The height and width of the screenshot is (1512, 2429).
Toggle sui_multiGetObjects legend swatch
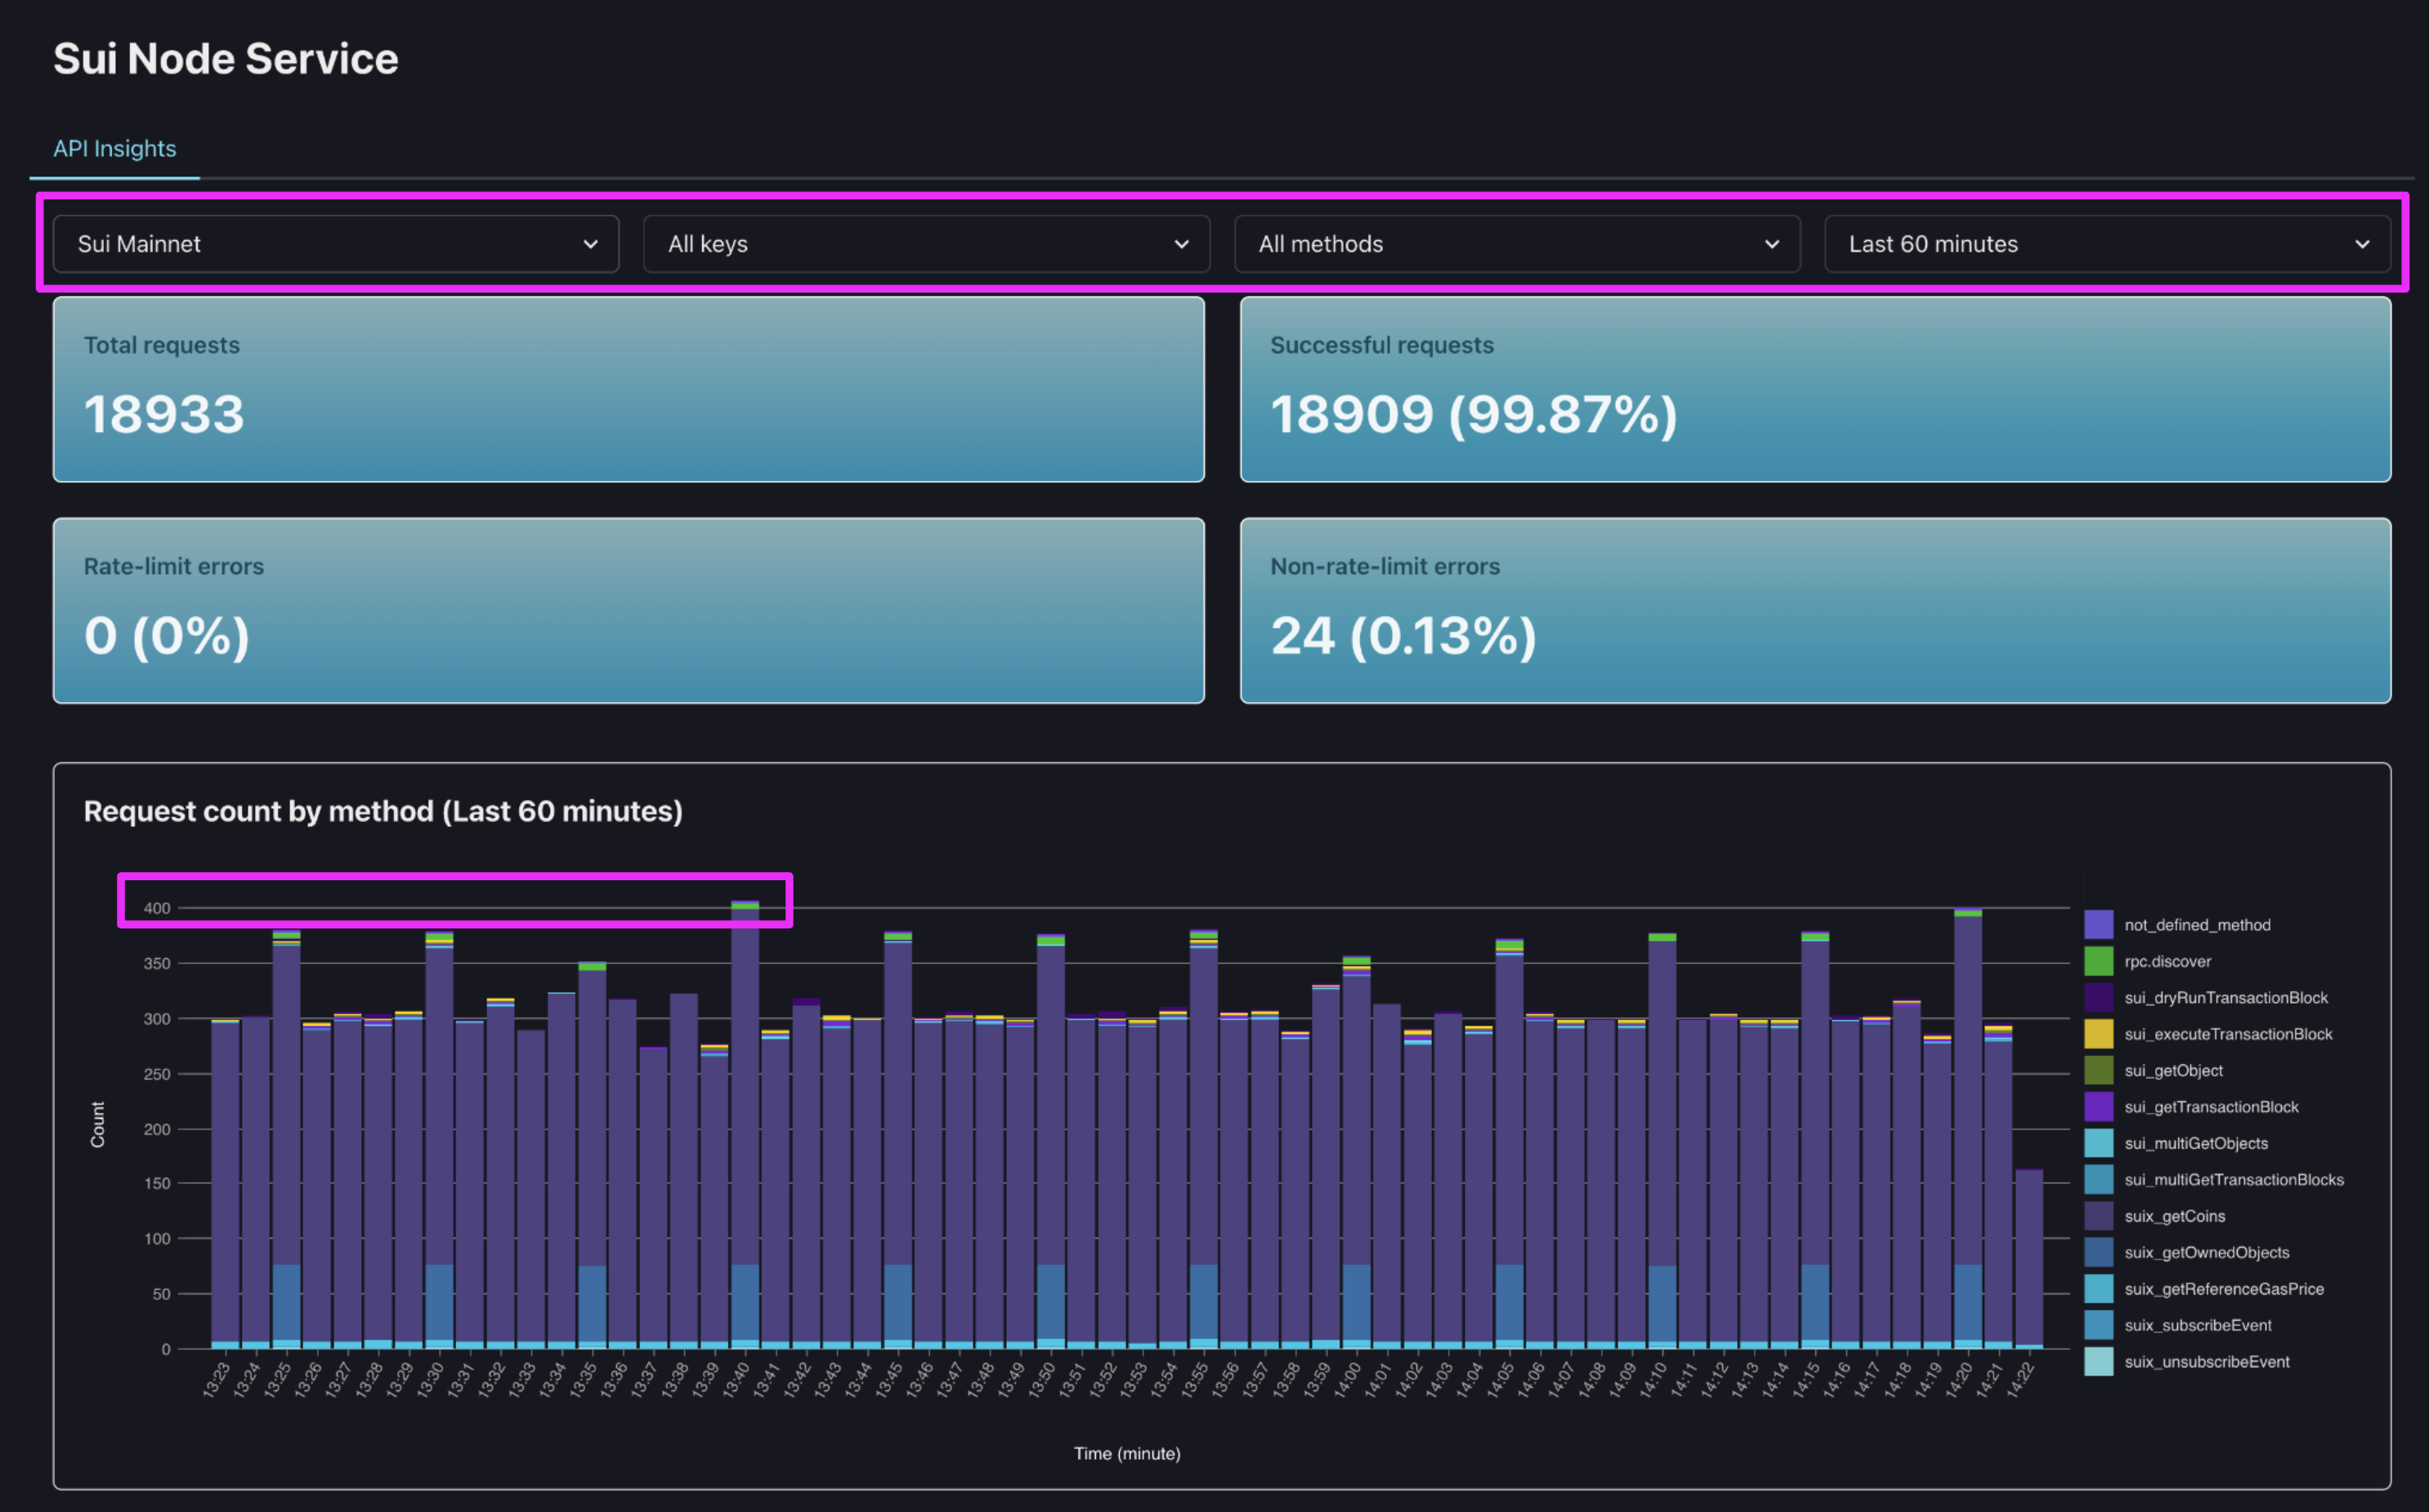(x=2098, y=1143)
